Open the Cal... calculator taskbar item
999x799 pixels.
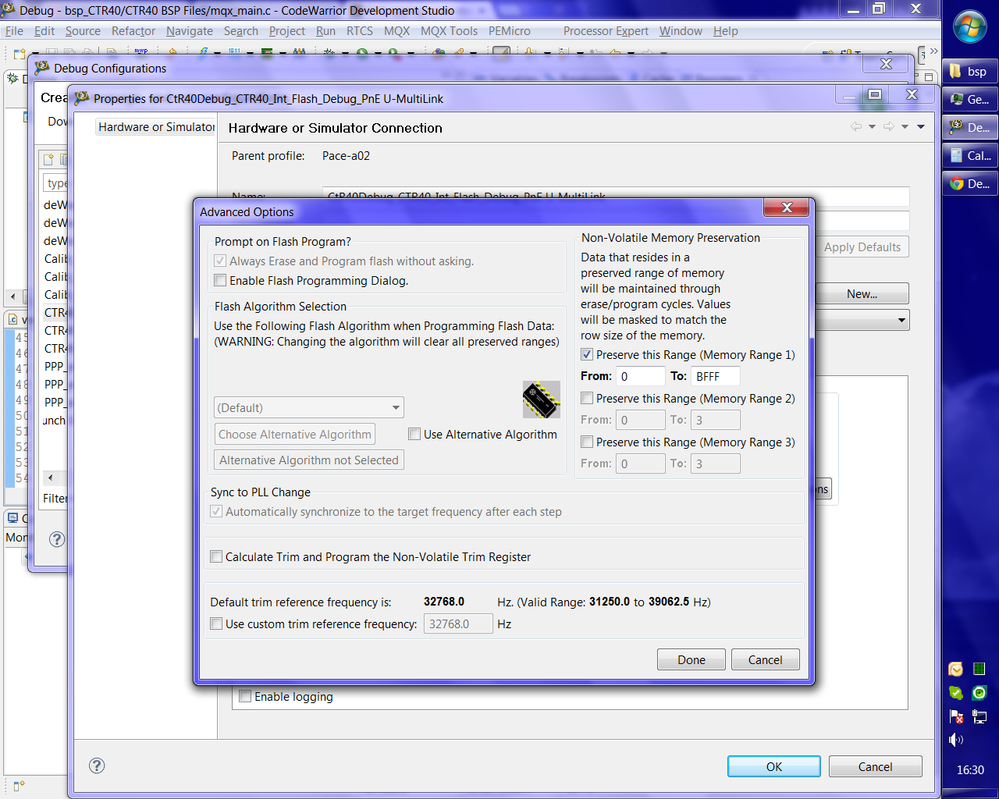[x=970, y=155]
